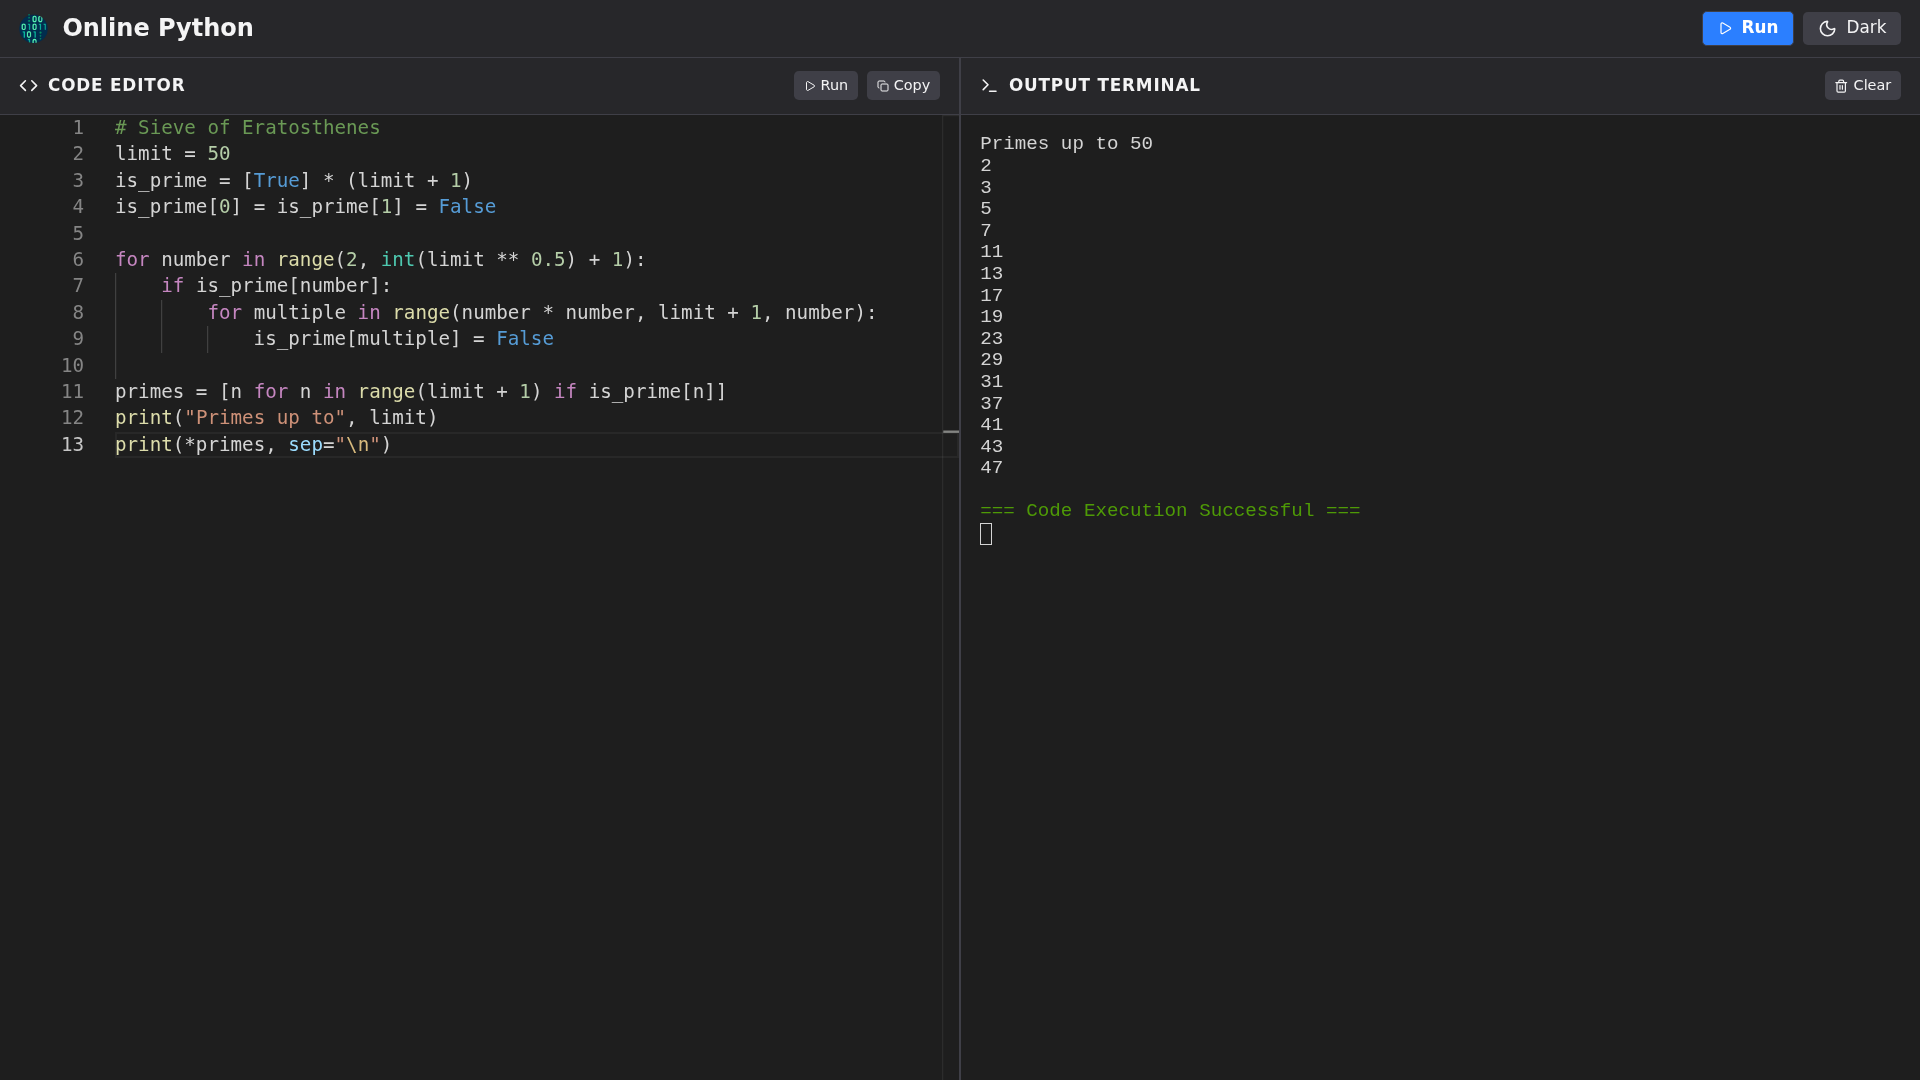This screenshot has width=1920, height=1080.
Task: Click the terminal cursor block
Action: click(986, 534)
